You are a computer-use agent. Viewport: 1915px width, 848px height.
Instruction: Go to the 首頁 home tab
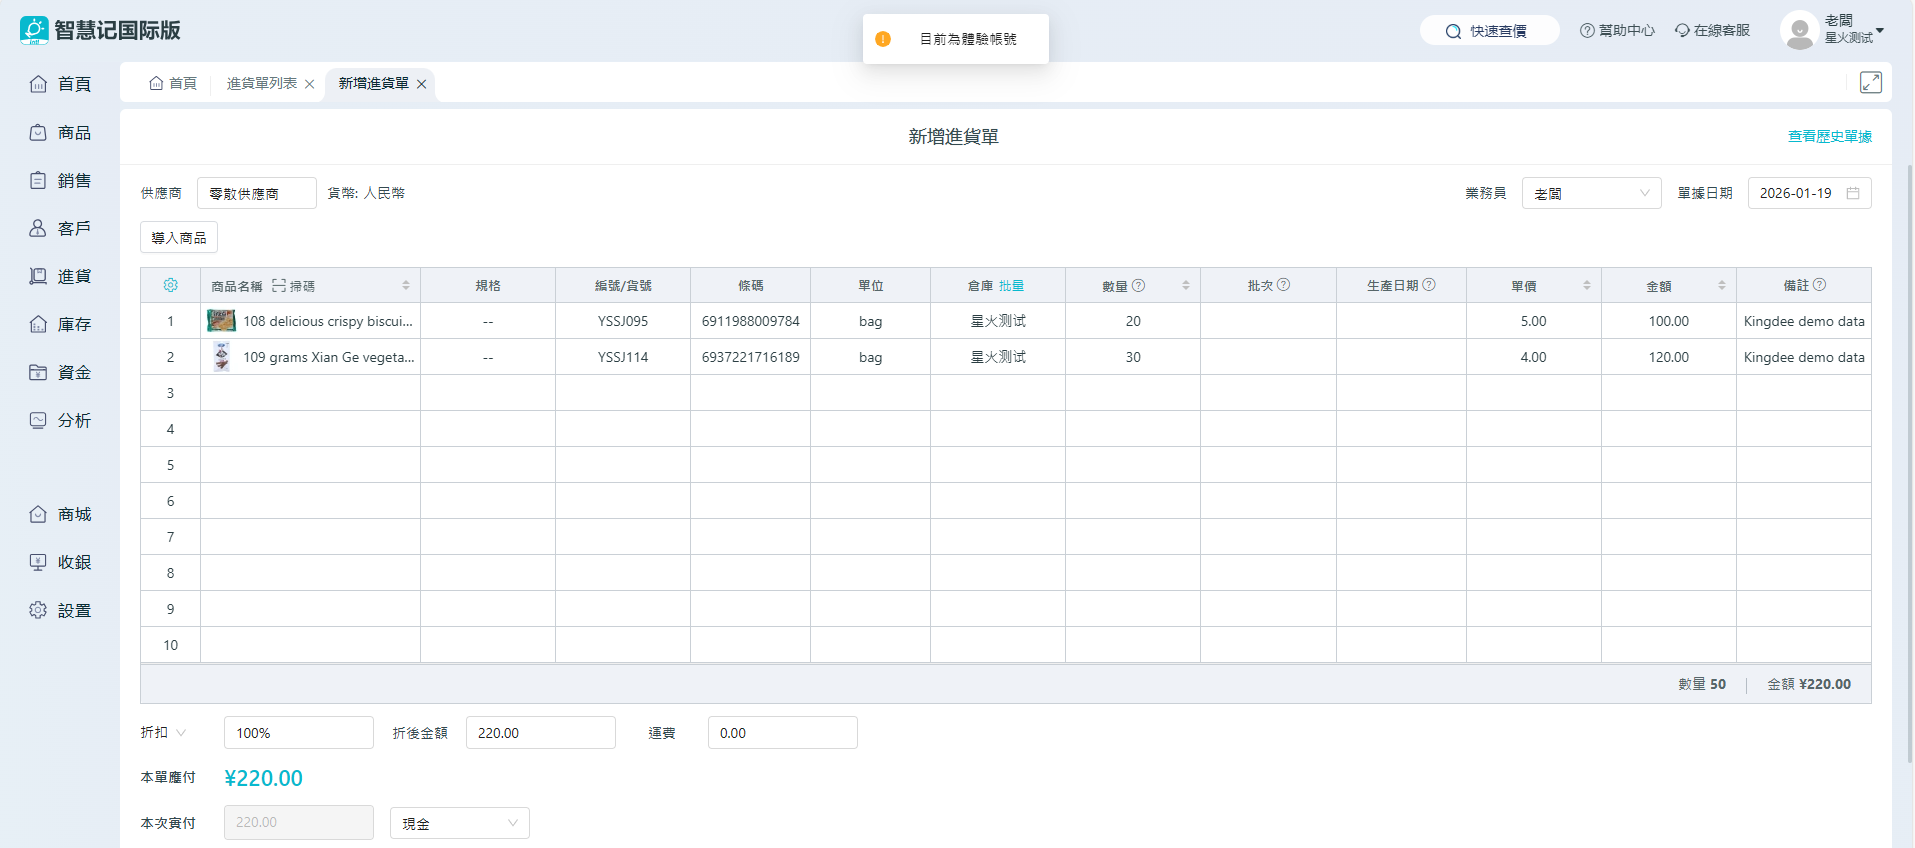(173, 83)
